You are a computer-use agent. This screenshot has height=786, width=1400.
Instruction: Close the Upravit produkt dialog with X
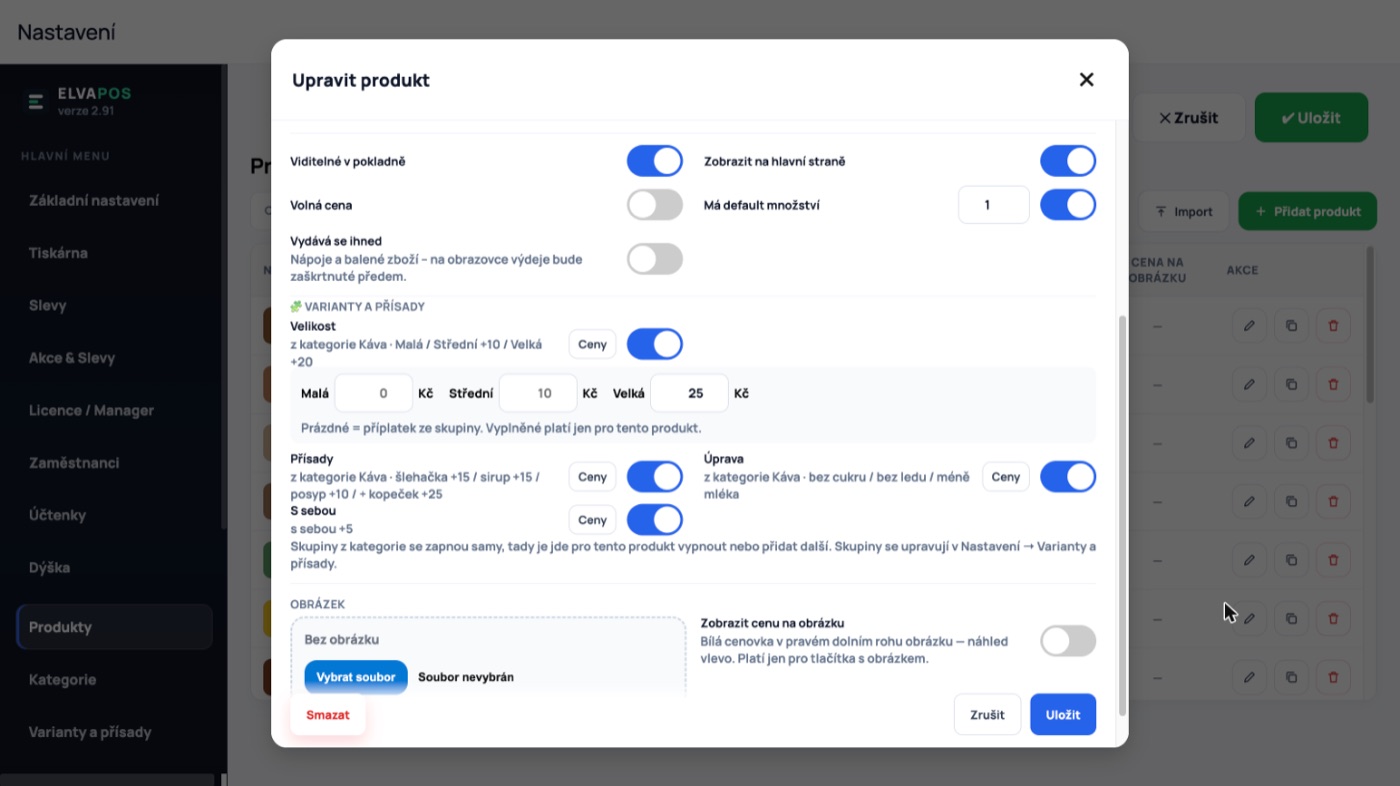pos(1086,80)
